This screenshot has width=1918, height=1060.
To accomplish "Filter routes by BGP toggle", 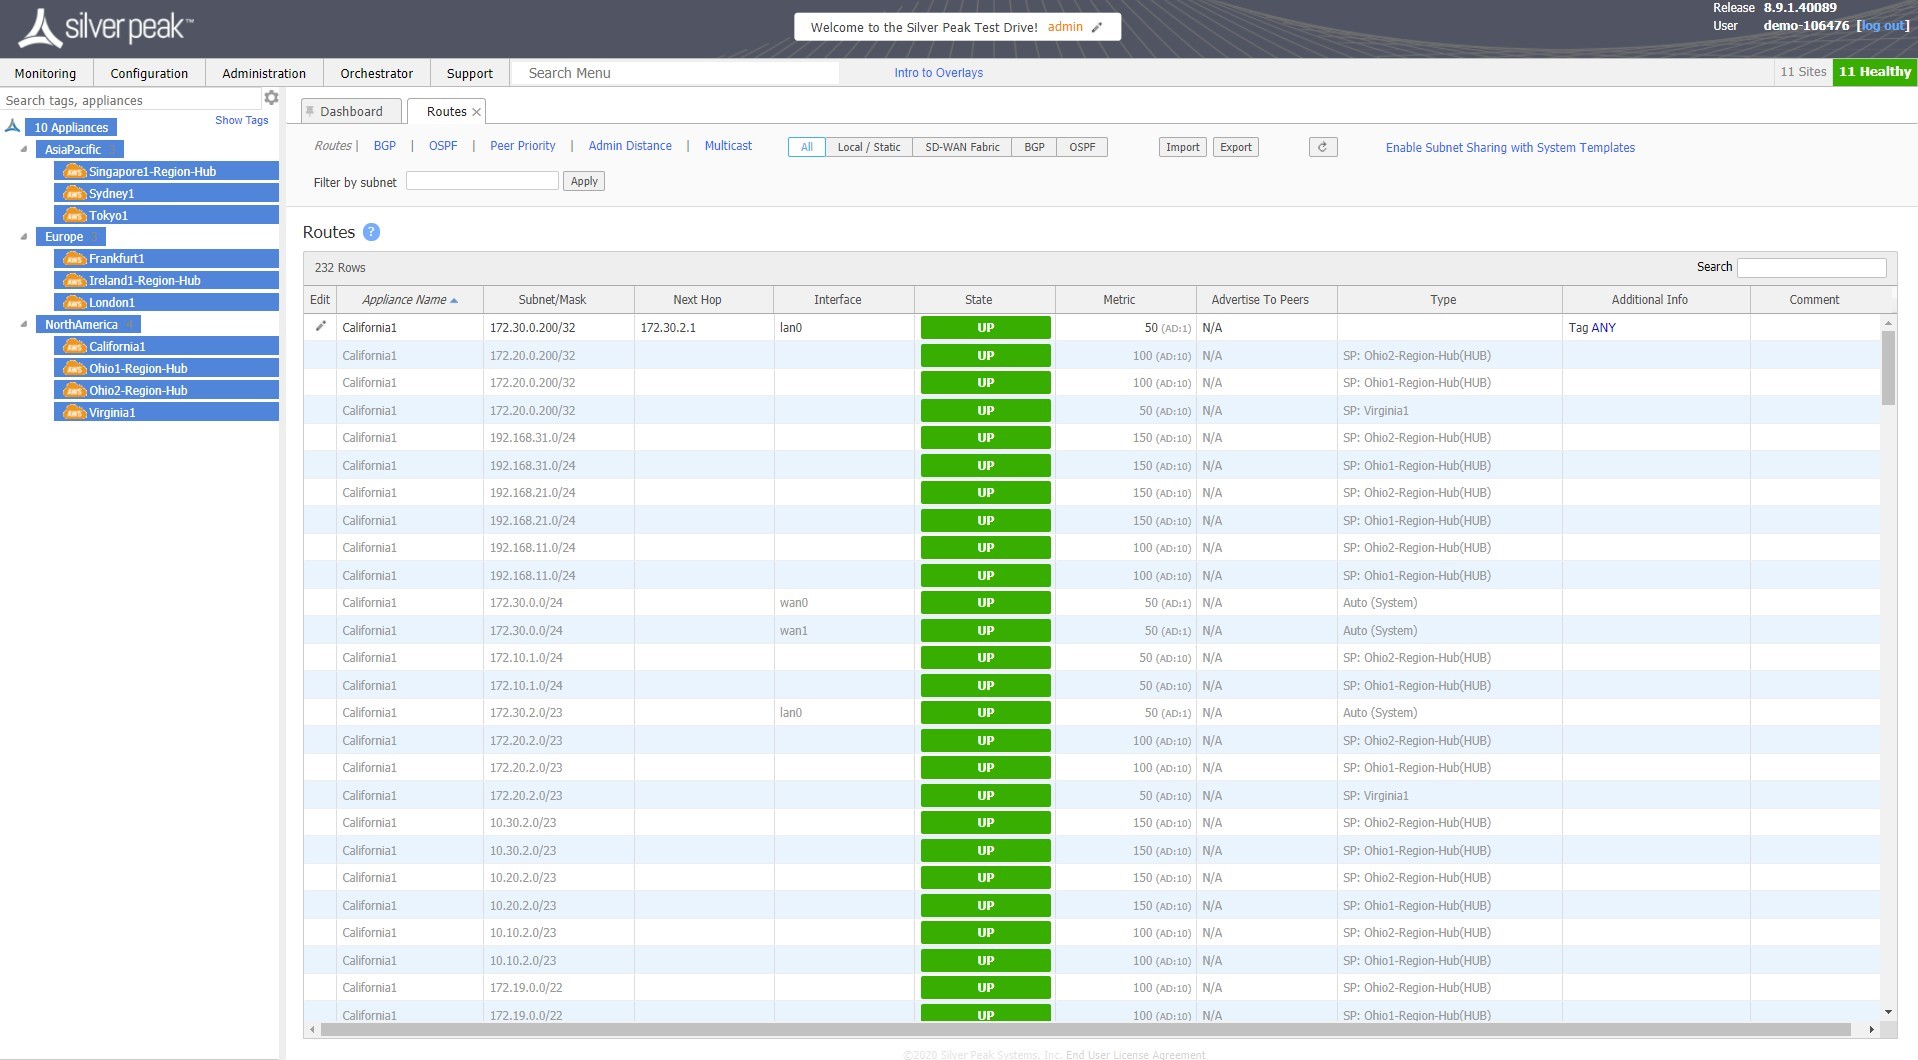I will click(1034, 147).
